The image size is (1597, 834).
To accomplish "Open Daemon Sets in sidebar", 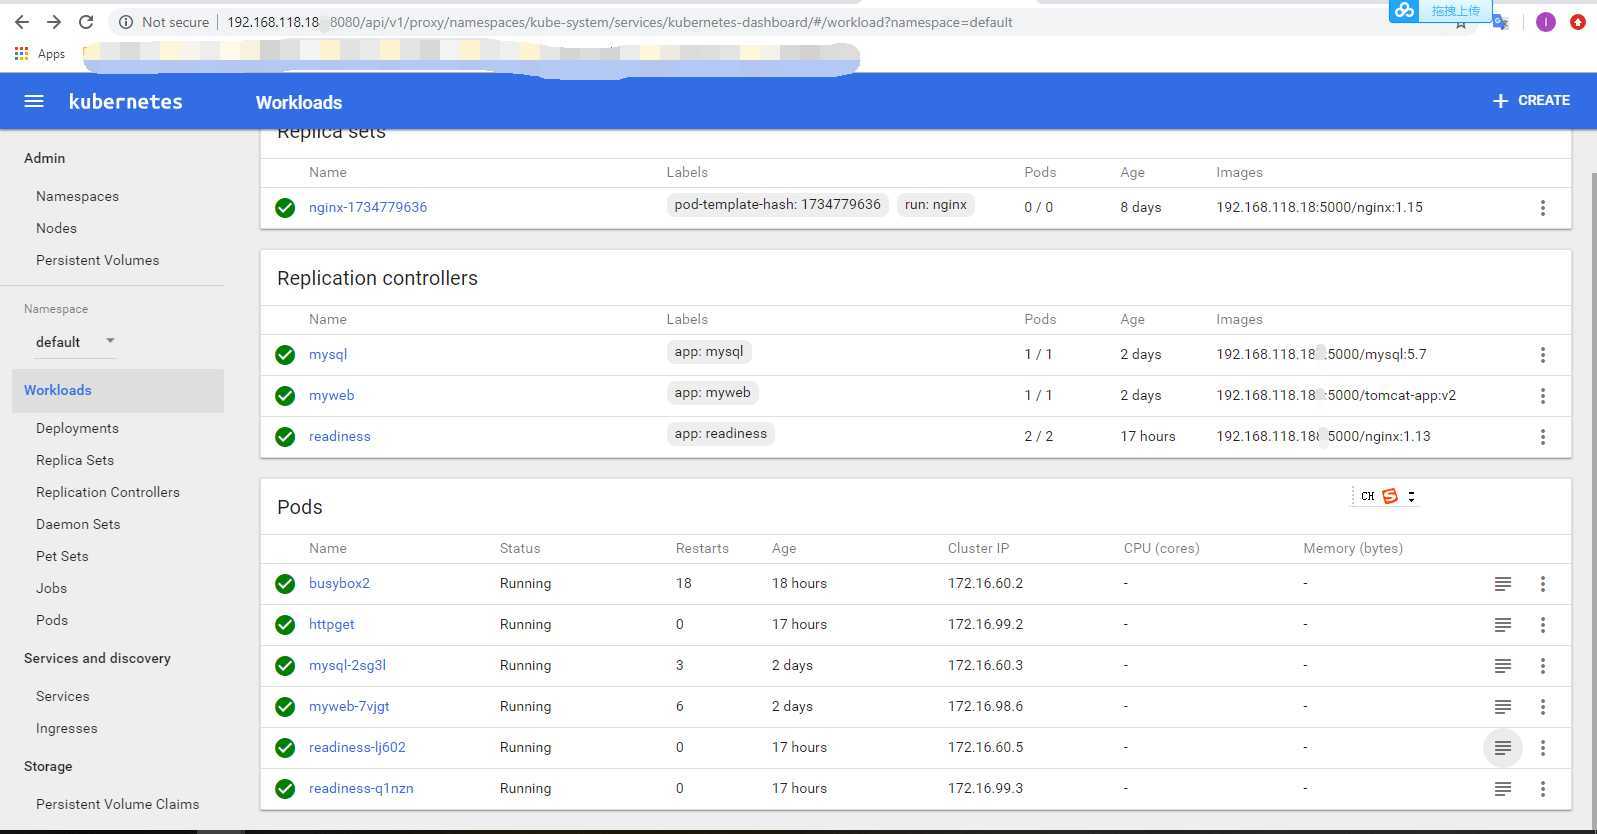I will click(x=78, y=524).
